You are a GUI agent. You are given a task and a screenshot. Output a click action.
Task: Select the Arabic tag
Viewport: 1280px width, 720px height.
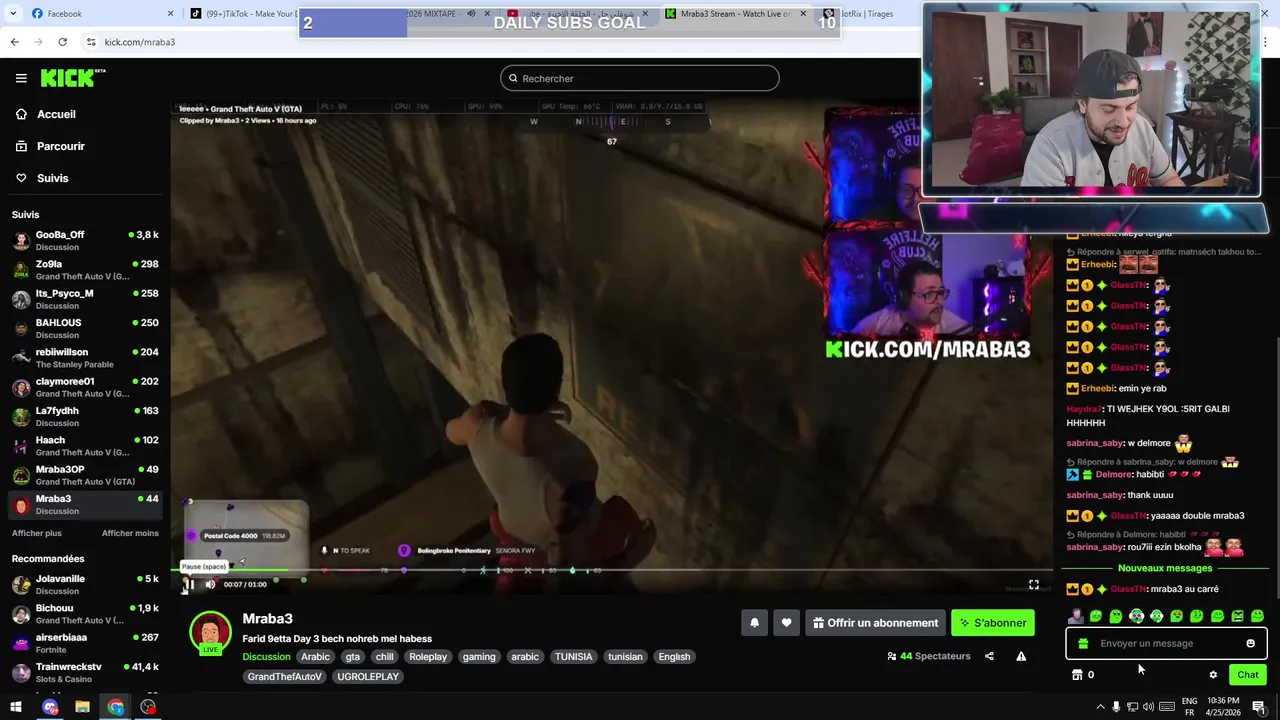click(x=315, y=657)
